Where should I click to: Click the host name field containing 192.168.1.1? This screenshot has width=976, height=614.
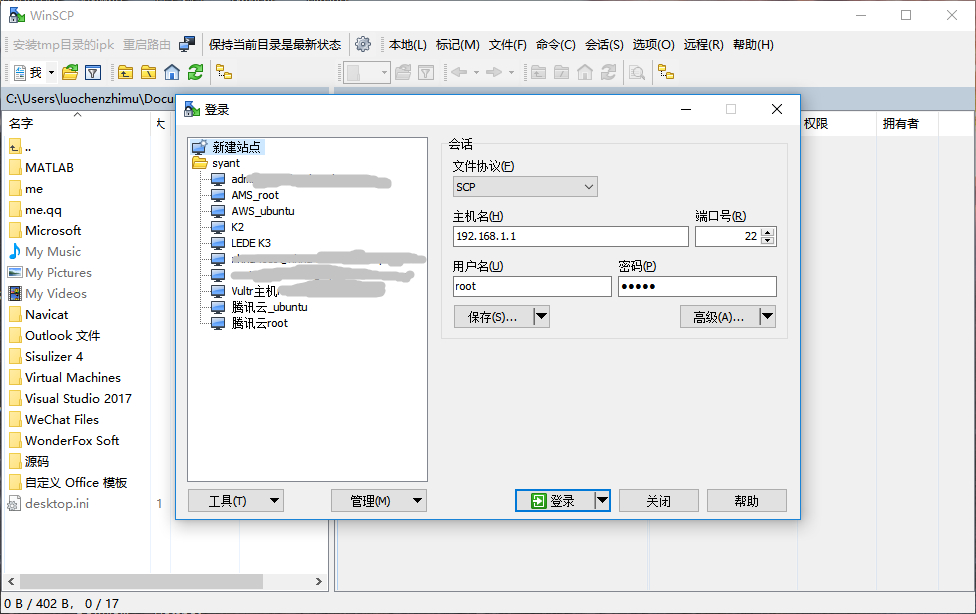[x=571, y=237]
